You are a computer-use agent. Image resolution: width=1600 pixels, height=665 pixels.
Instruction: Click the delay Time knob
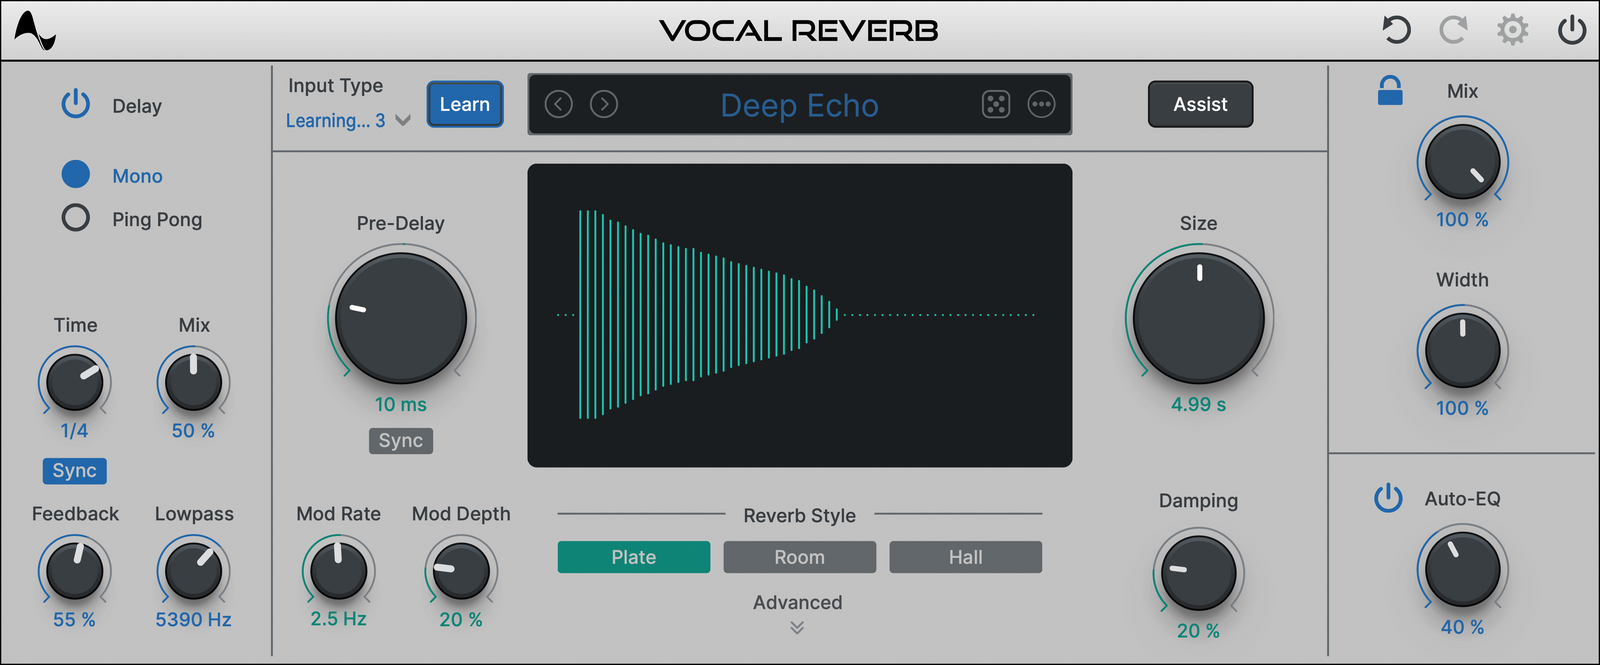[75, 382]
